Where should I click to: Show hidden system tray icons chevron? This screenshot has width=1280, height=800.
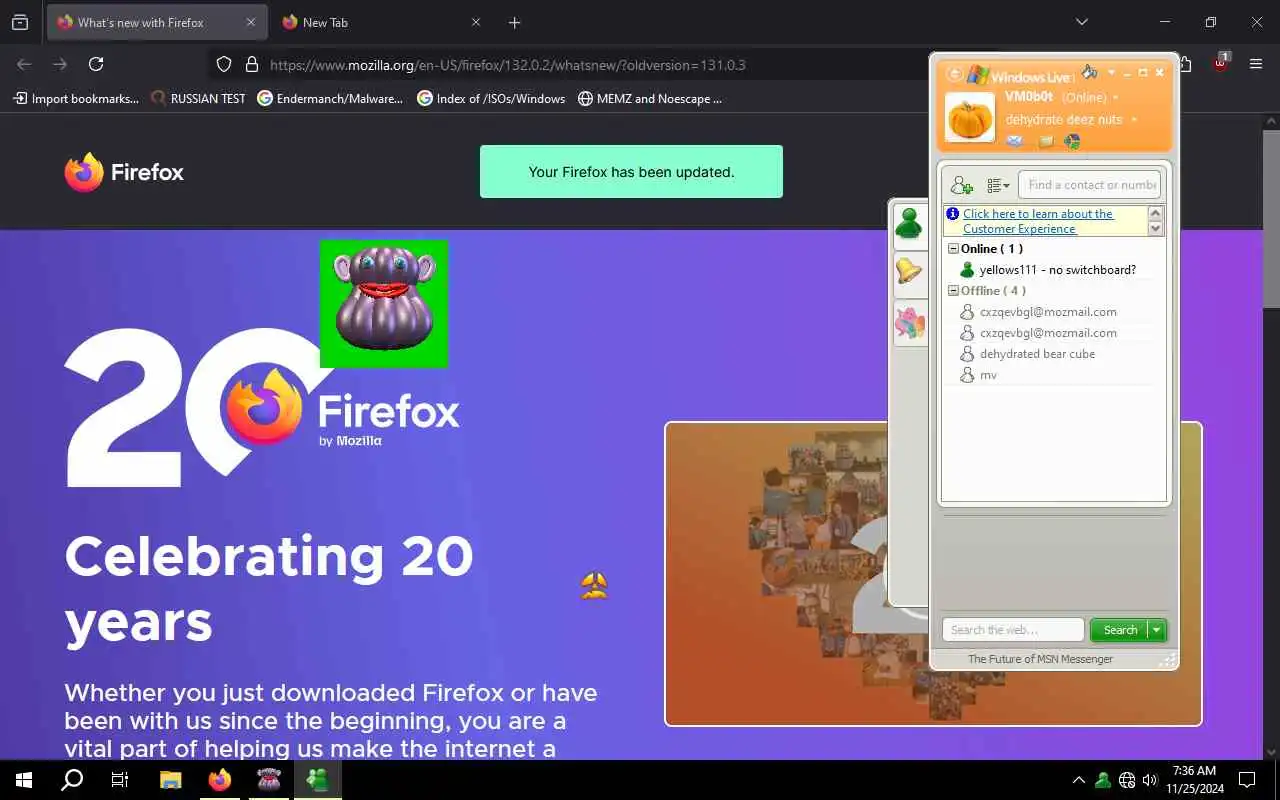click(1078, 780)
